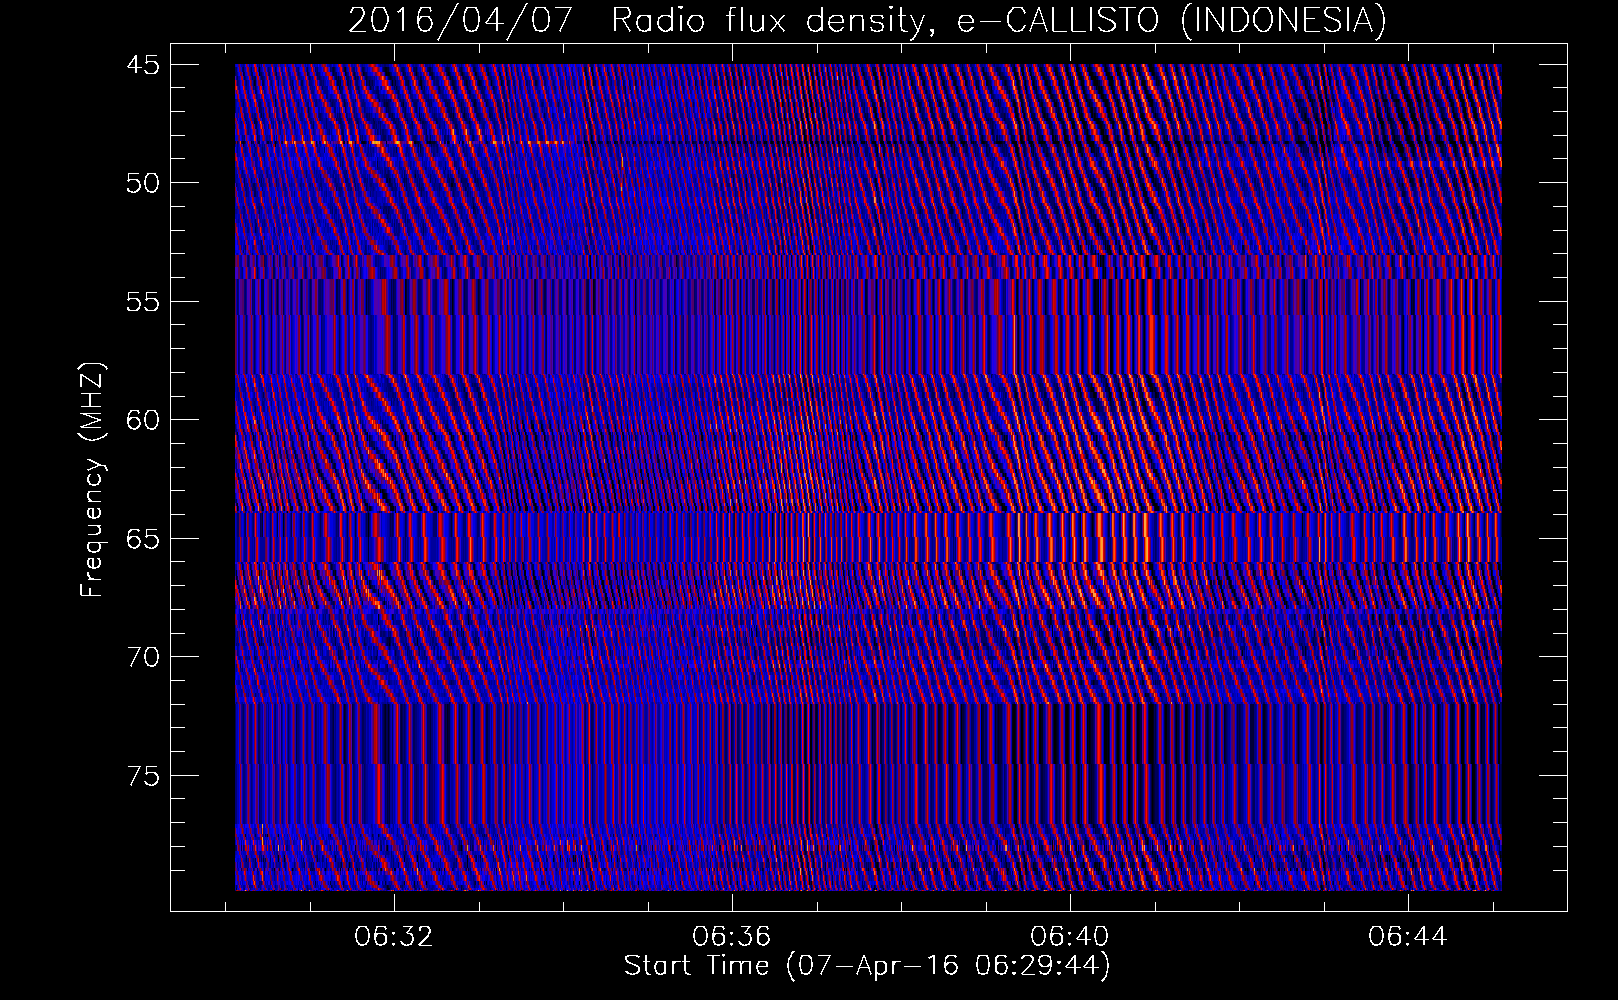Click the 06:32 time tick label
Viewport: 1618px width, 1000px height.
(x=394, y=936)
